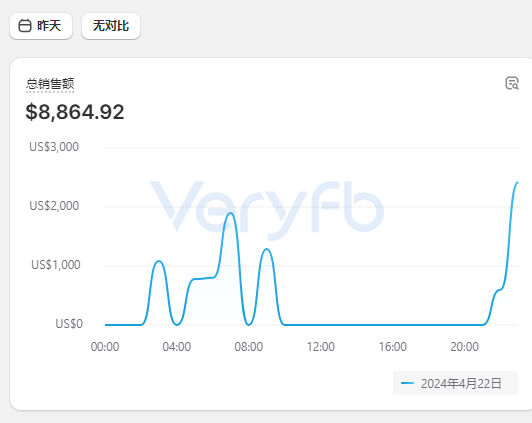Click the chart peak near 09:00
This screenshot has height=423, width=532.
(267, 249)
